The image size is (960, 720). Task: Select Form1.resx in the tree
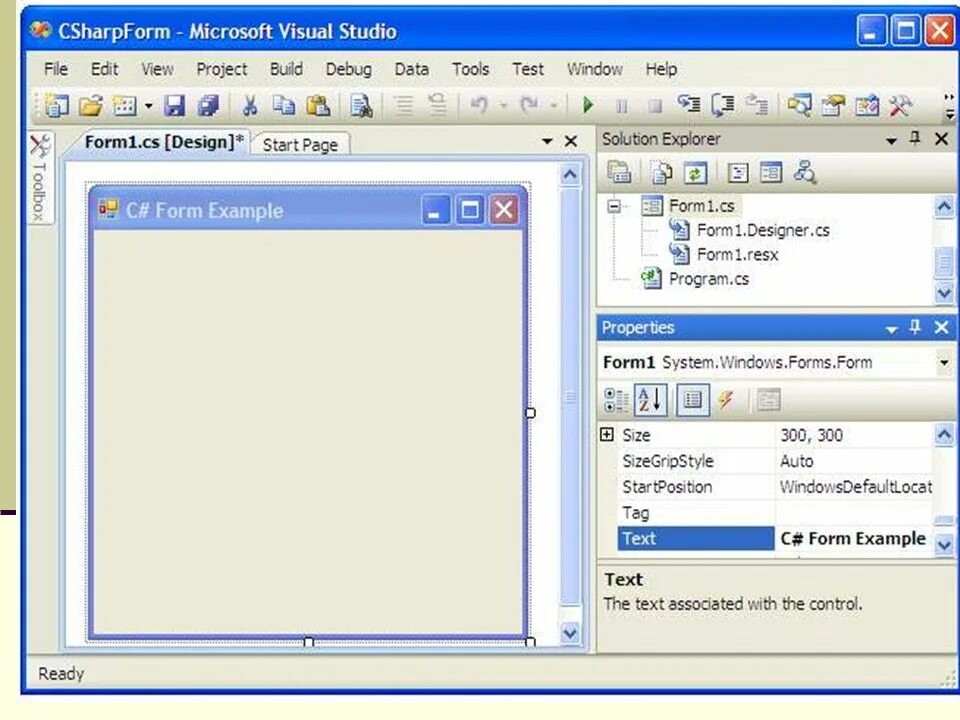tap(737, 254)
